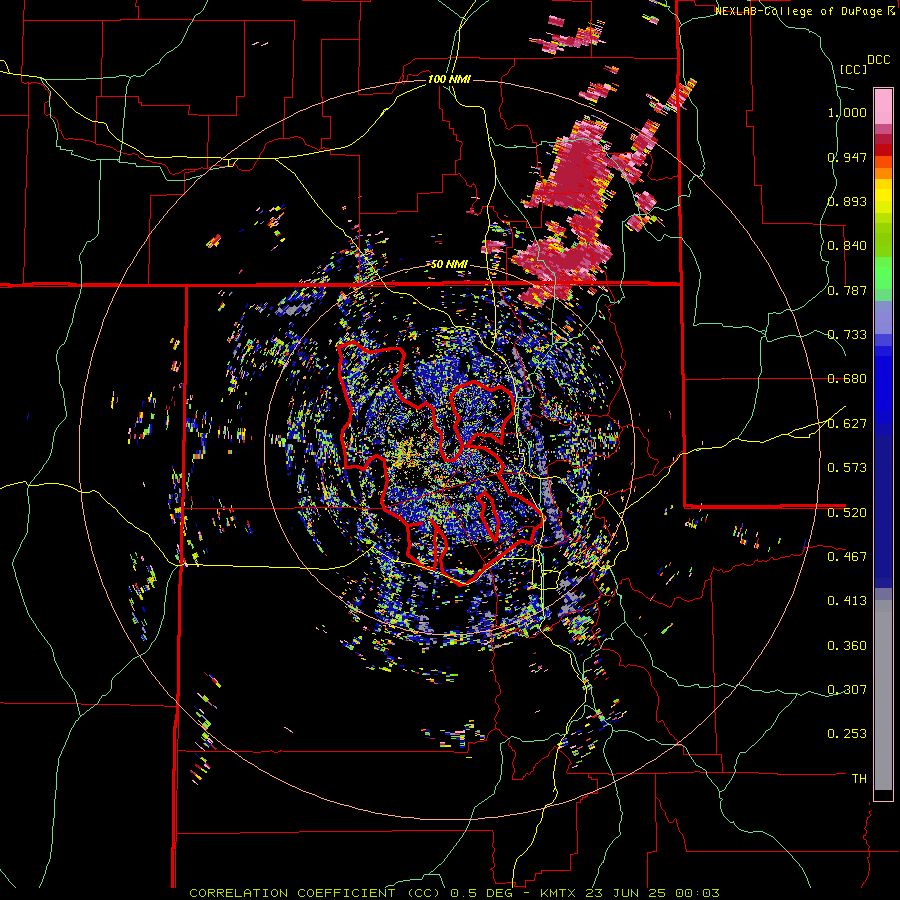The width and height of the screenshot is (900, 900).
Task: Select the 0.253 scale value
Action: point(847,734)
